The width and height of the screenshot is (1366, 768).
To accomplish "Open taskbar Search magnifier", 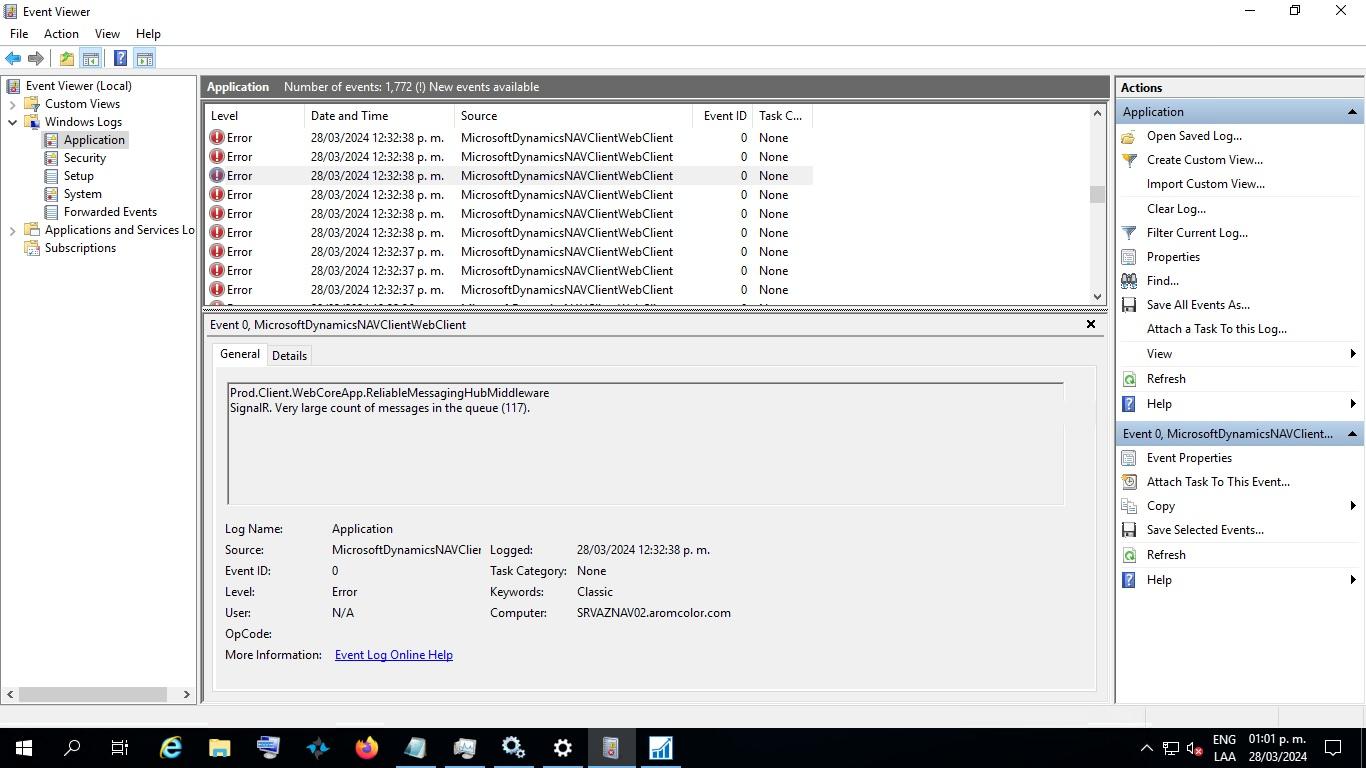I will [x=72, y=748].
